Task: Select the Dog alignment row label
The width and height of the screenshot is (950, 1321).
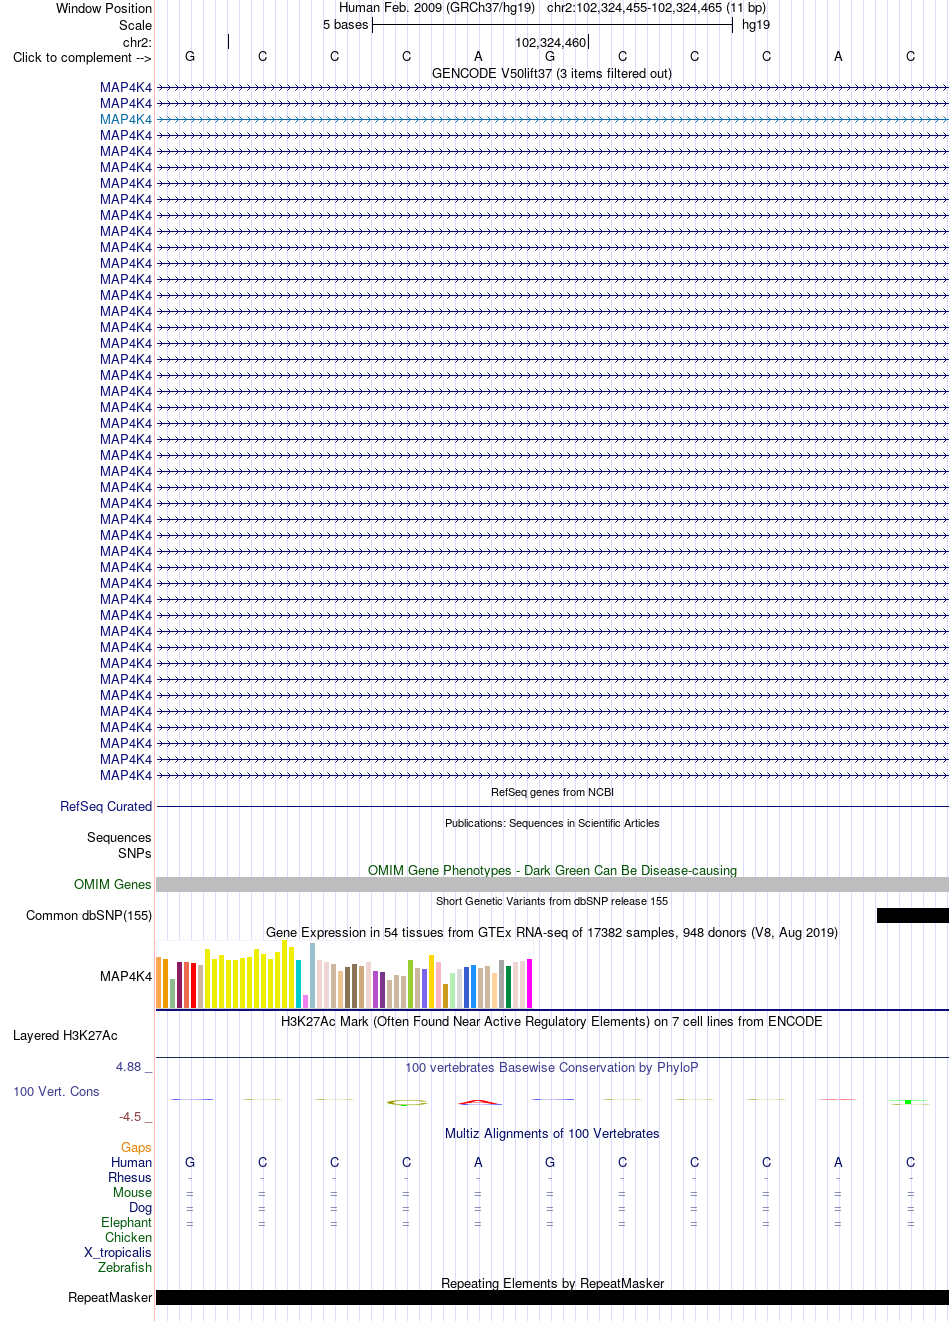Action: click(x=140, y=1207)
